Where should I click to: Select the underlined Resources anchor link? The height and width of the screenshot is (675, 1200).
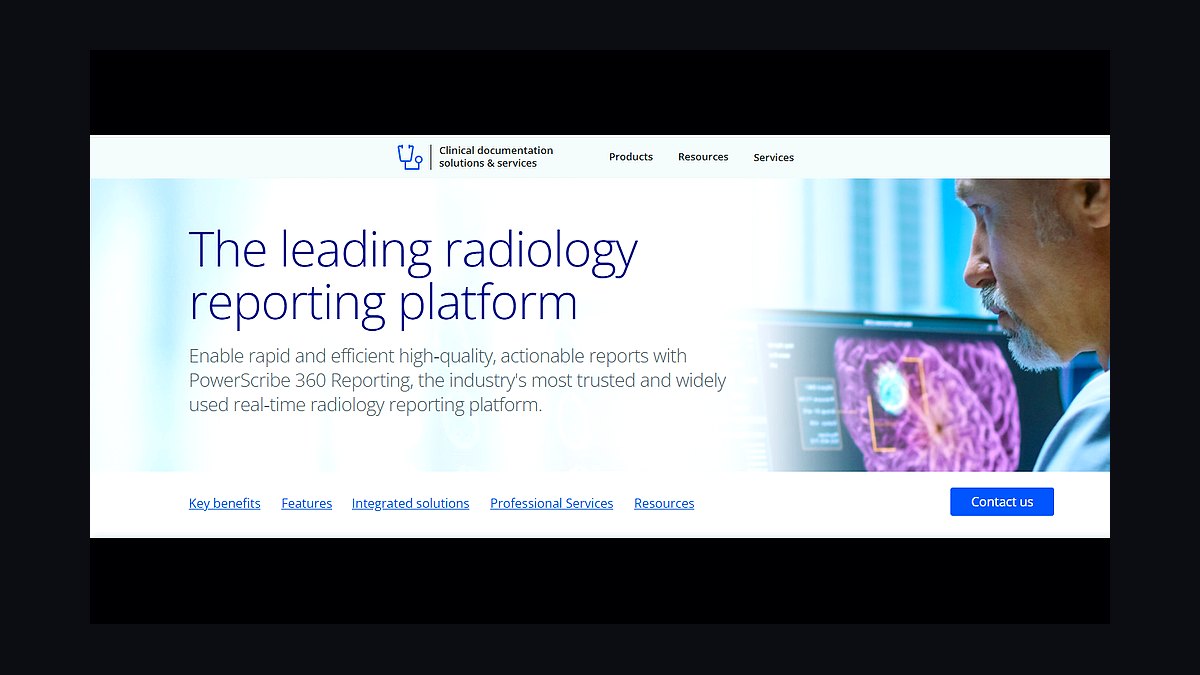coord(664,504)
